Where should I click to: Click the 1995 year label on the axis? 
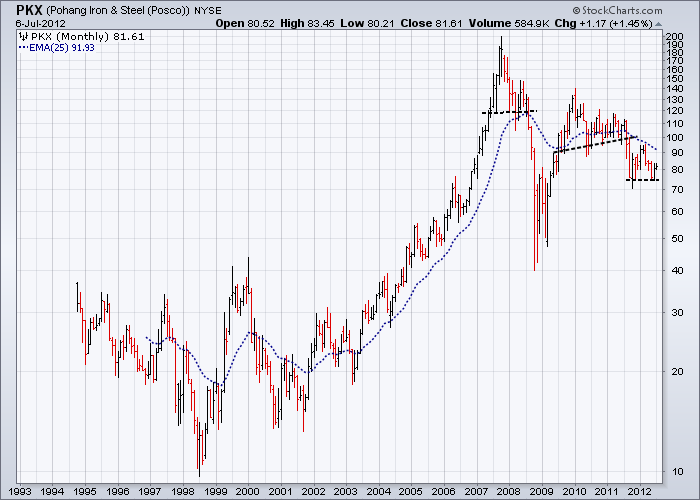[85, 492]
